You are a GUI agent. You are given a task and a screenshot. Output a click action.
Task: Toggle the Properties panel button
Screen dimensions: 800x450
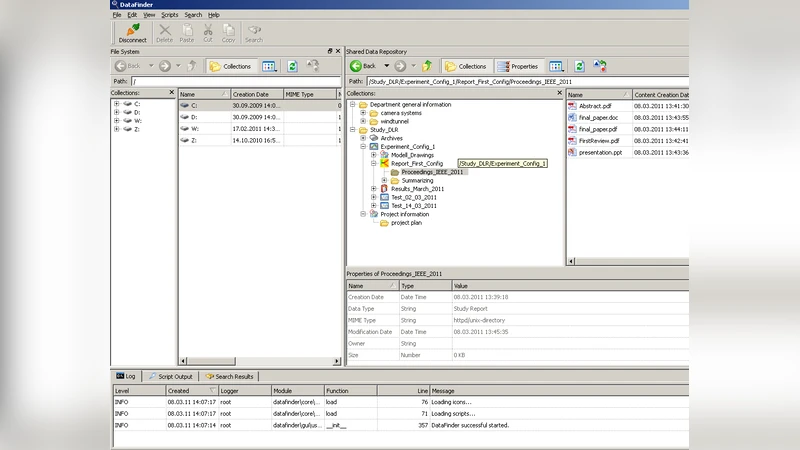click(x=518, y=66)
